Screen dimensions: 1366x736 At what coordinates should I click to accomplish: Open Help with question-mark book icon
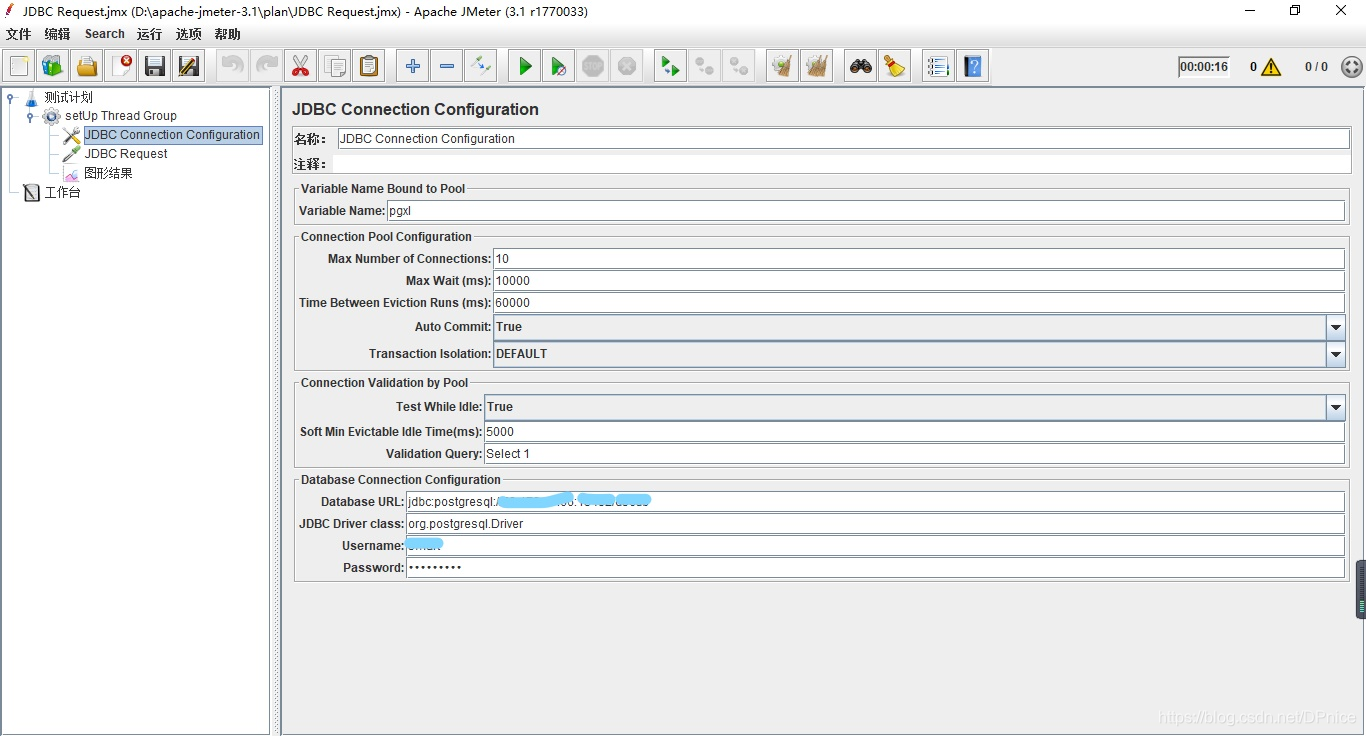[973, 67]
